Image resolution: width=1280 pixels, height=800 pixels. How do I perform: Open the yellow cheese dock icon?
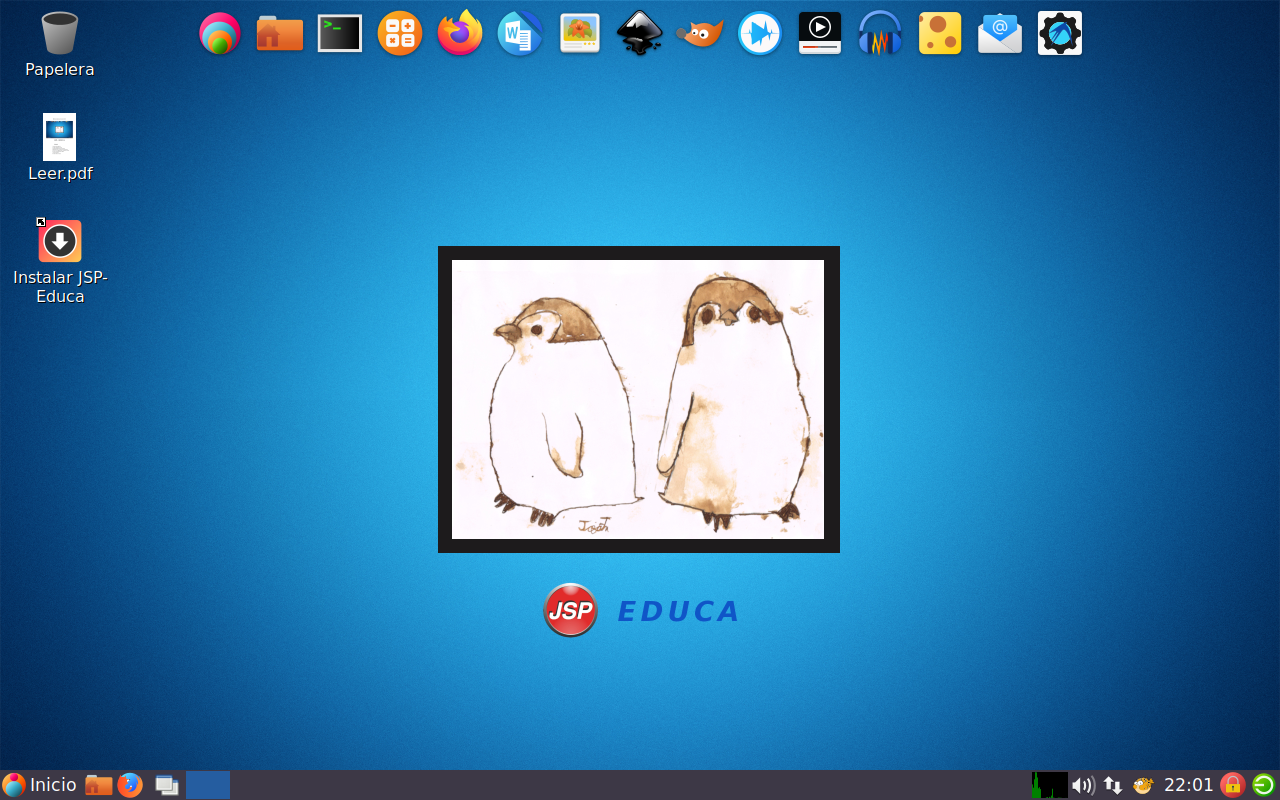(940, 34)
